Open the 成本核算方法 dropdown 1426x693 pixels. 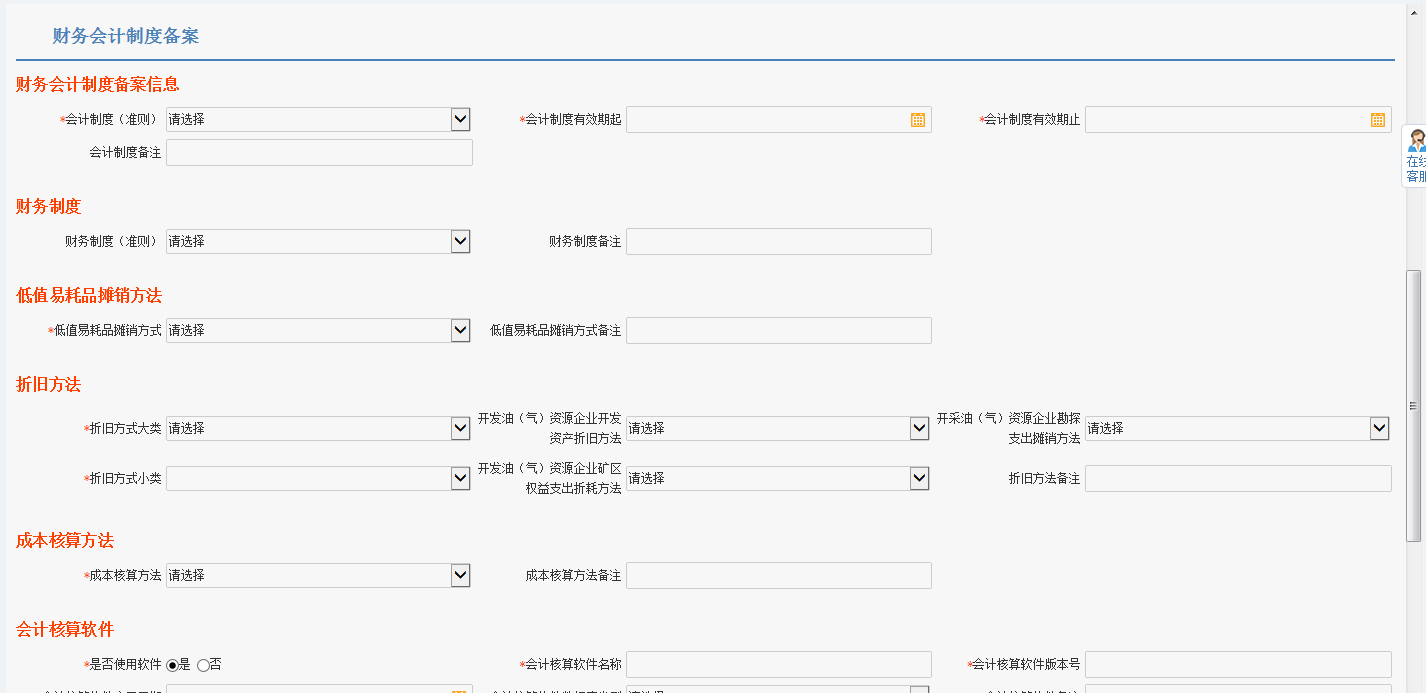click(x=459, y=575)
